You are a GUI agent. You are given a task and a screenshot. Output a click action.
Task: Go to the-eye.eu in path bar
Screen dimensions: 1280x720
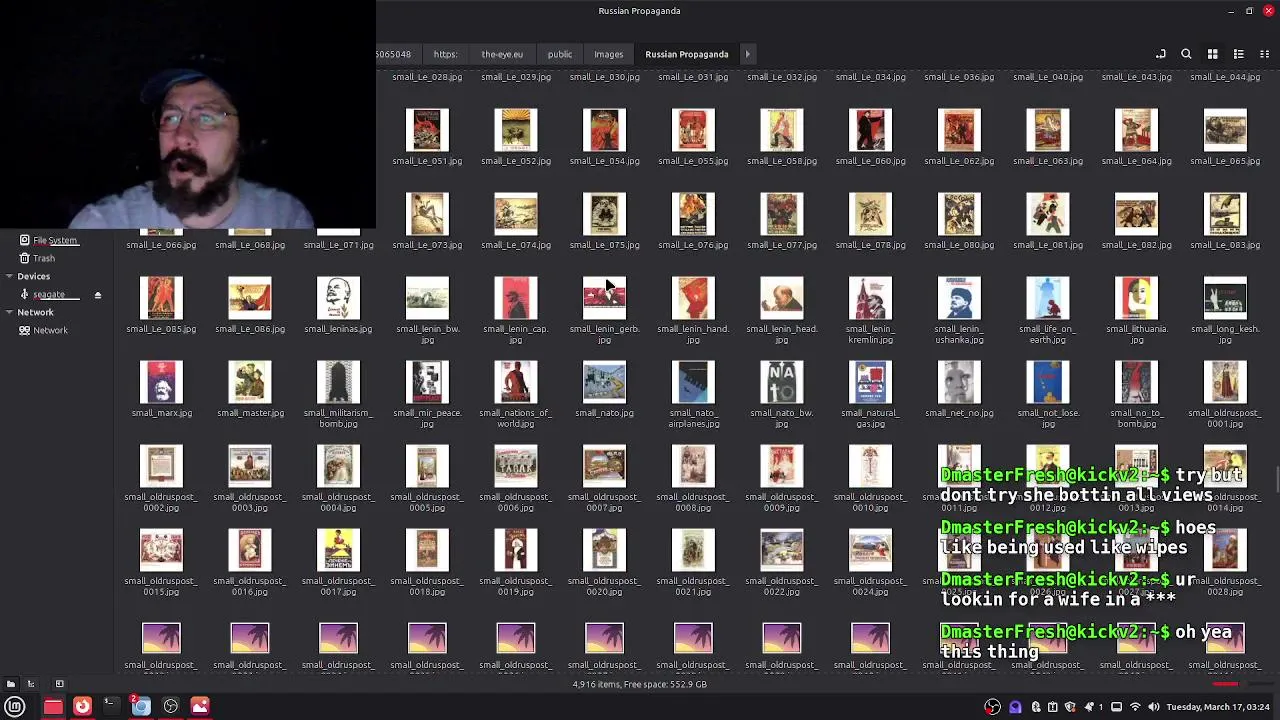502,54
